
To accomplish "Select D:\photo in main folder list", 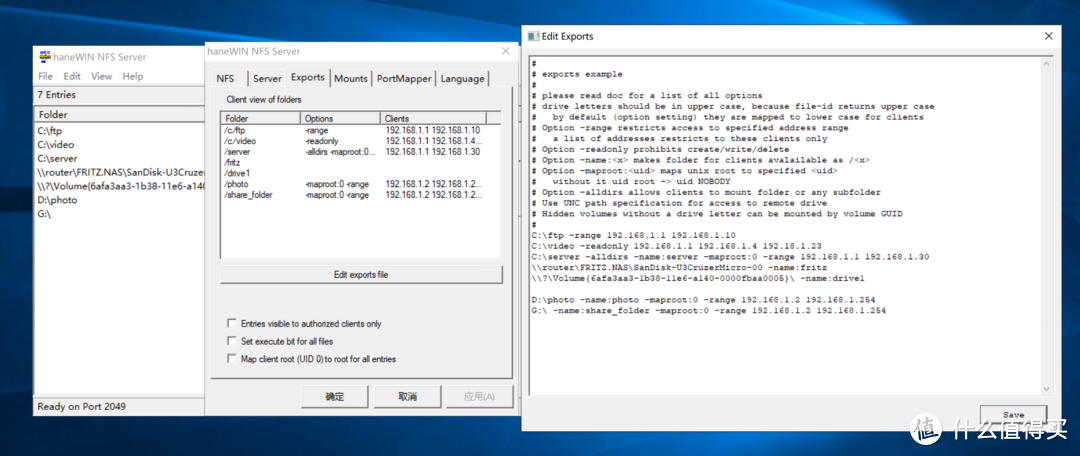I will coord(57,200).
